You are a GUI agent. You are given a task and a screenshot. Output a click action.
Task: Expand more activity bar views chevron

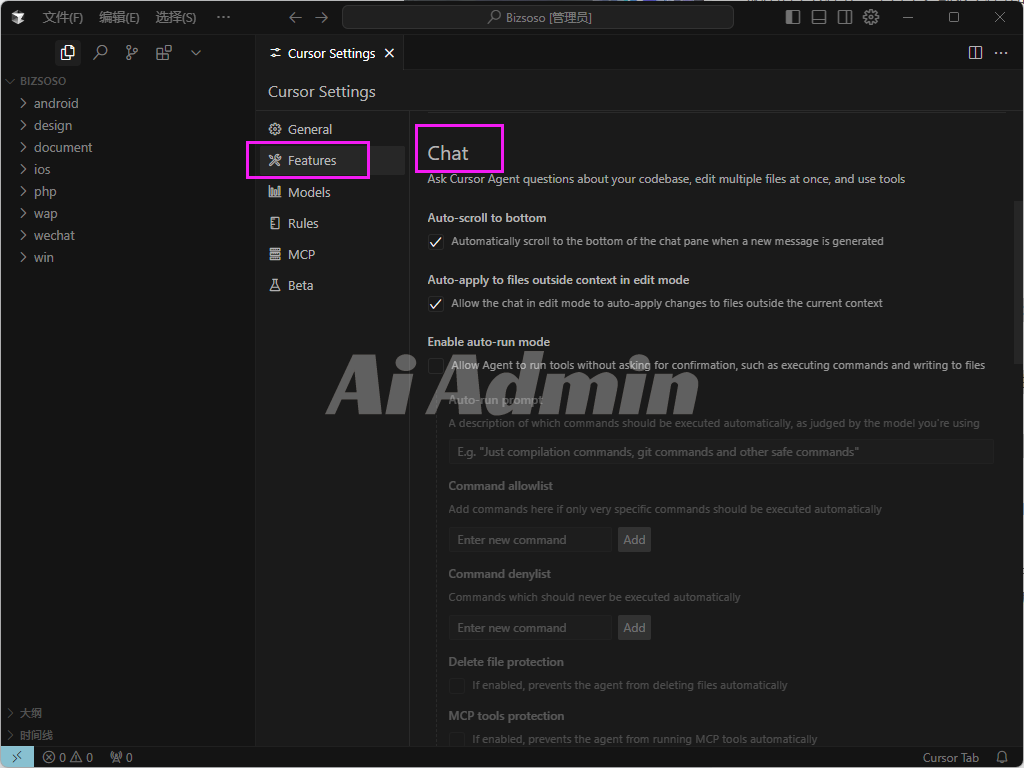pos(196,53)
